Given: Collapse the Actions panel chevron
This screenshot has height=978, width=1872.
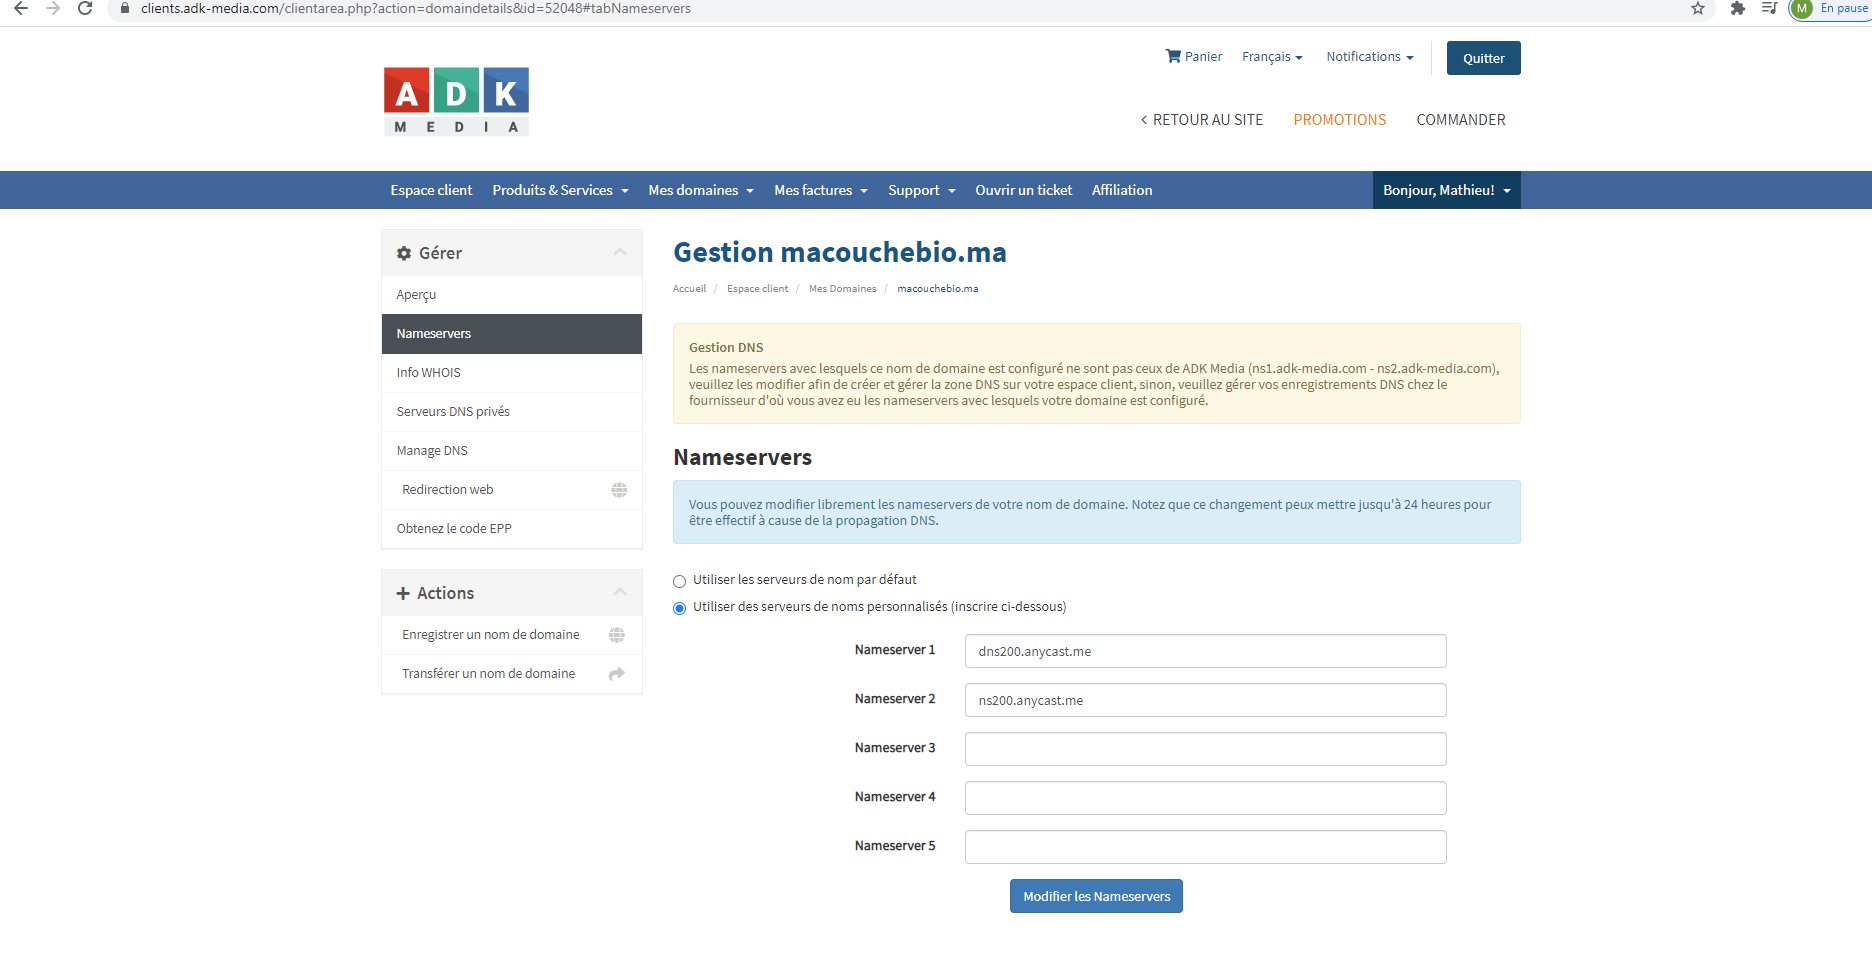Looking at the screenshot, I should pyautogui.click(x=620, y=592).
